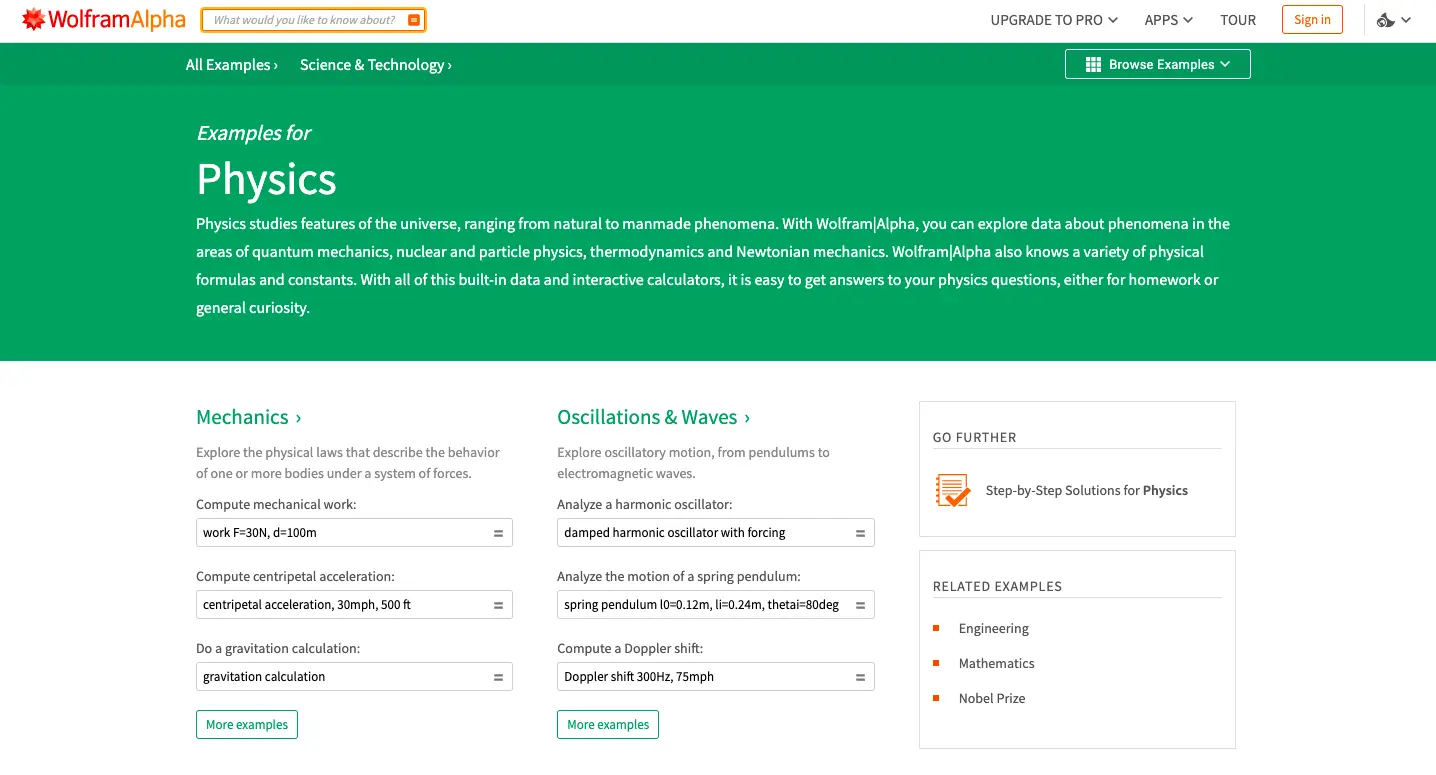
Task: Select the spring pendulum l0=0.12m example
Action: coord(716,605)
